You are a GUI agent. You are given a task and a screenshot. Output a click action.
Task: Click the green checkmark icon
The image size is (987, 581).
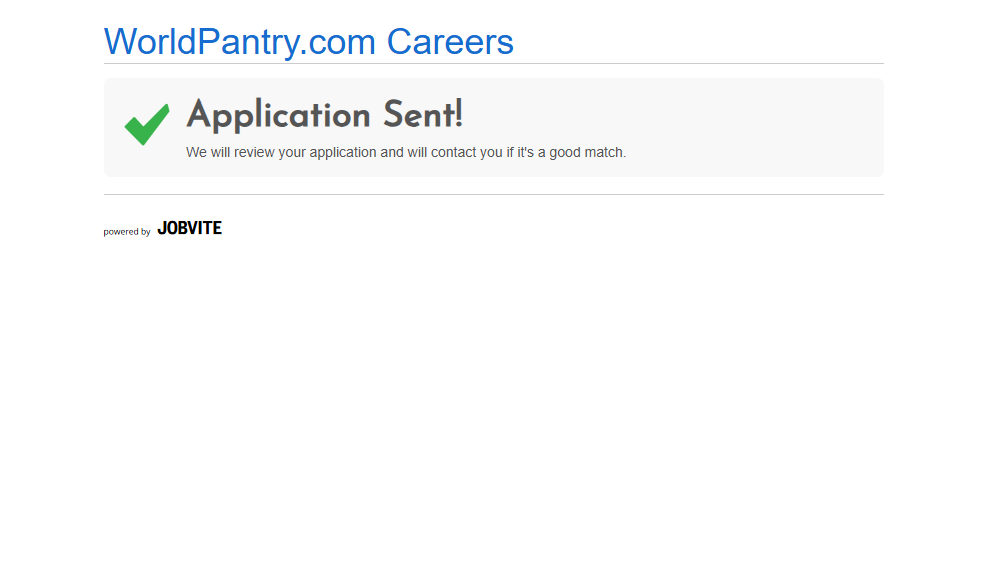click(147, 124)
